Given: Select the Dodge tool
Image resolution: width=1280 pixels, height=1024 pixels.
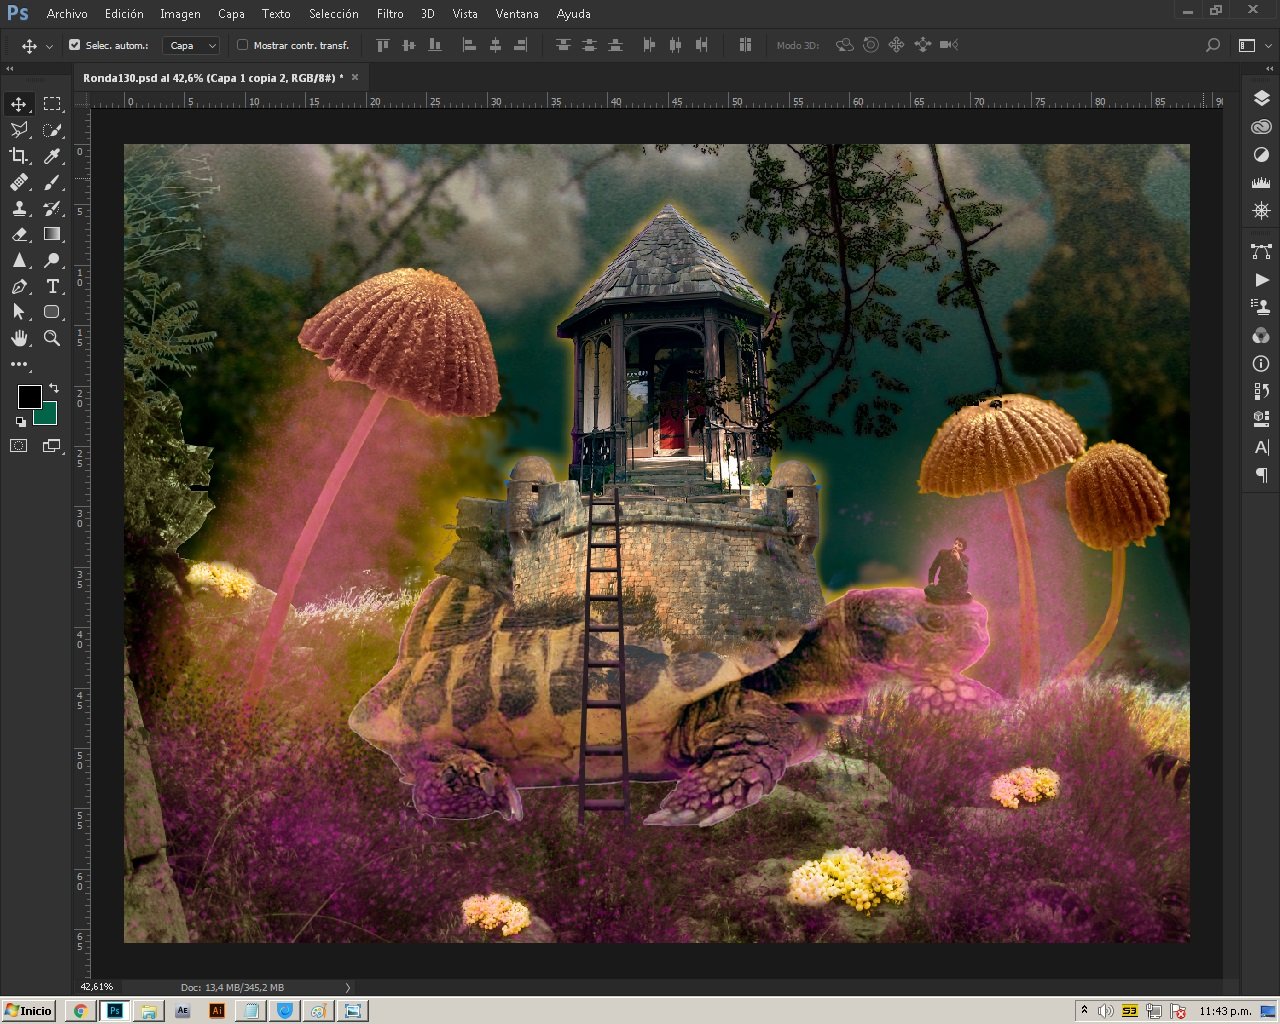Looking at the screenshot, I should (52, 260).
